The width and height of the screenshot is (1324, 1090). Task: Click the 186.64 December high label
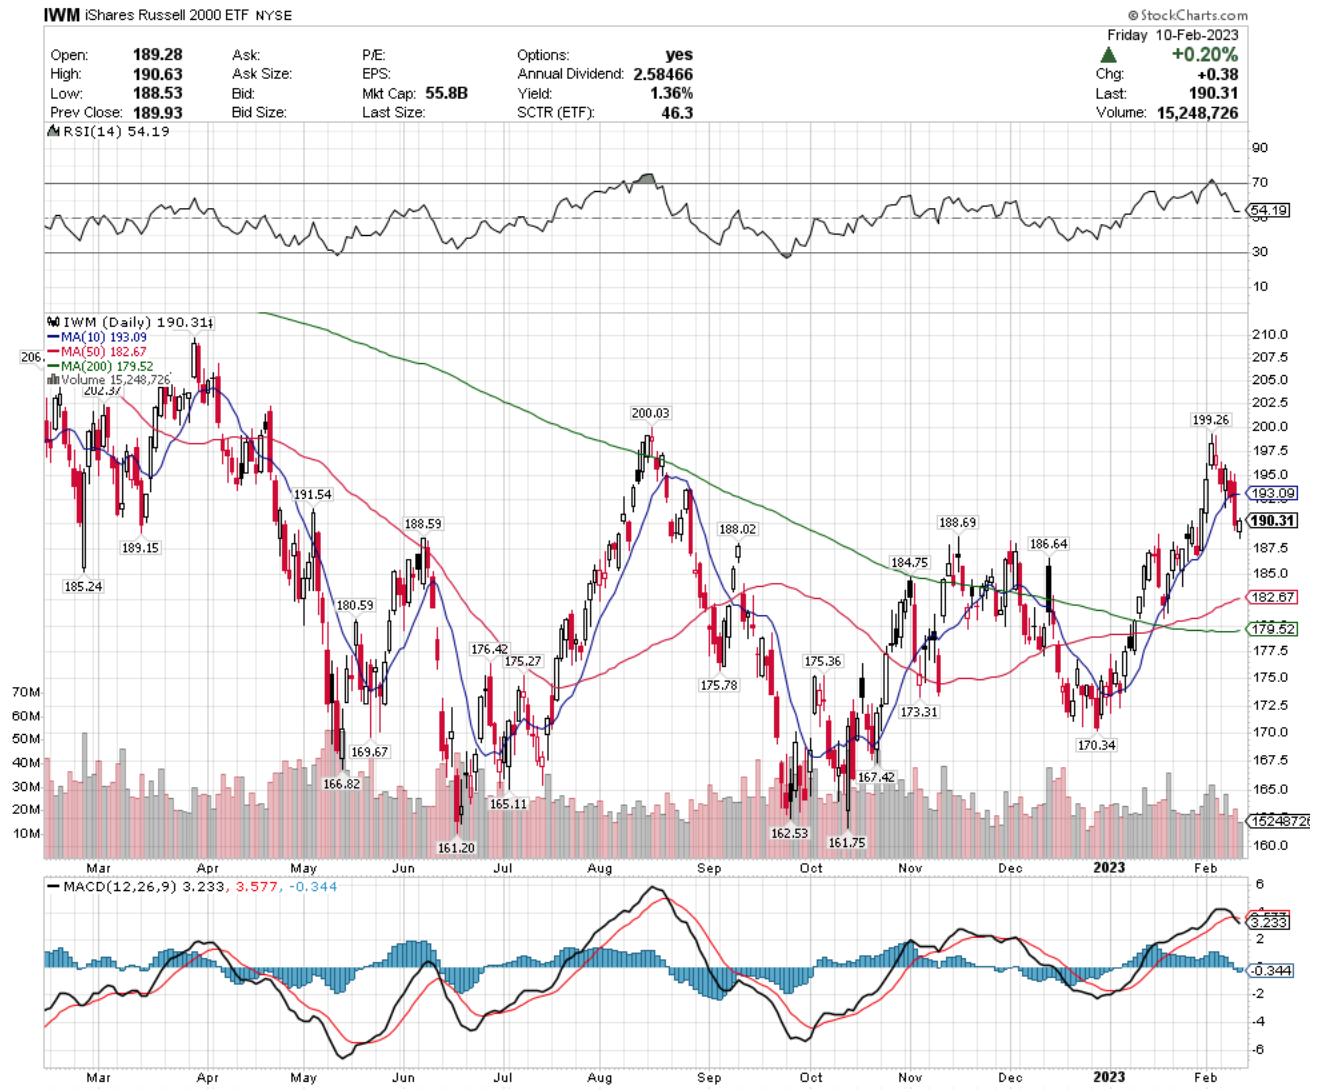click(1048, 544)
